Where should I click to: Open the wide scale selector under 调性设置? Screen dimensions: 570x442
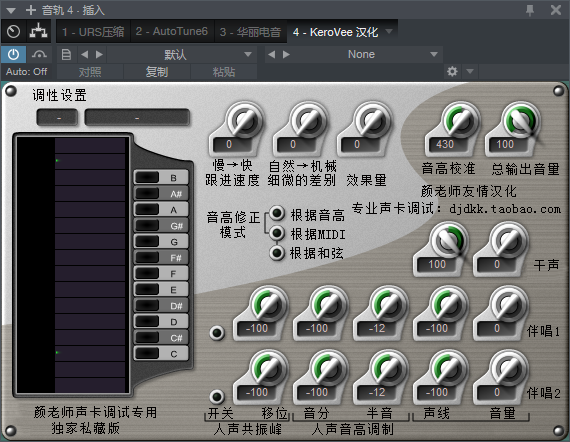[x=137, y=117]
